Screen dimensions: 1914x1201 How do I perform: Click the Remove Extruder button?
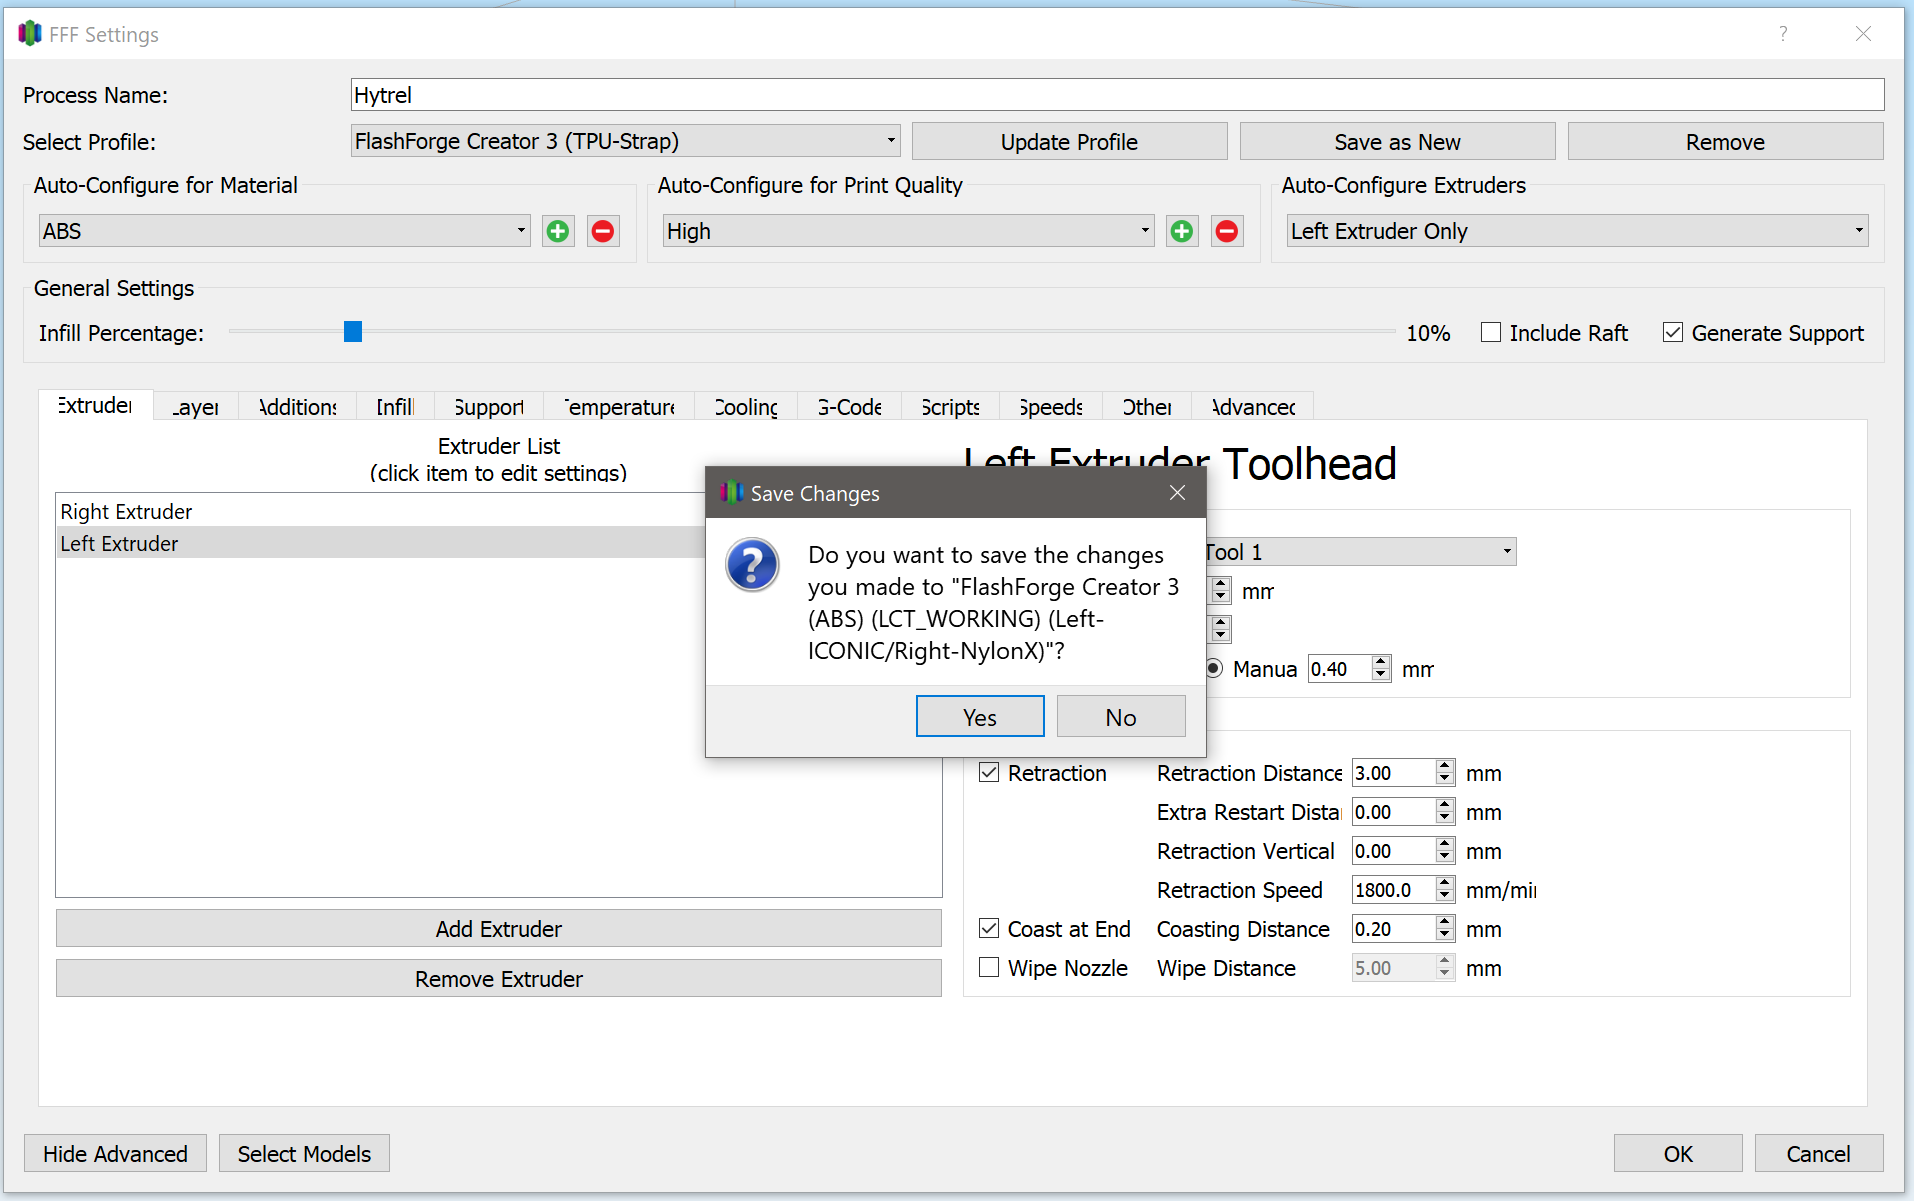(x=498, y=978)
